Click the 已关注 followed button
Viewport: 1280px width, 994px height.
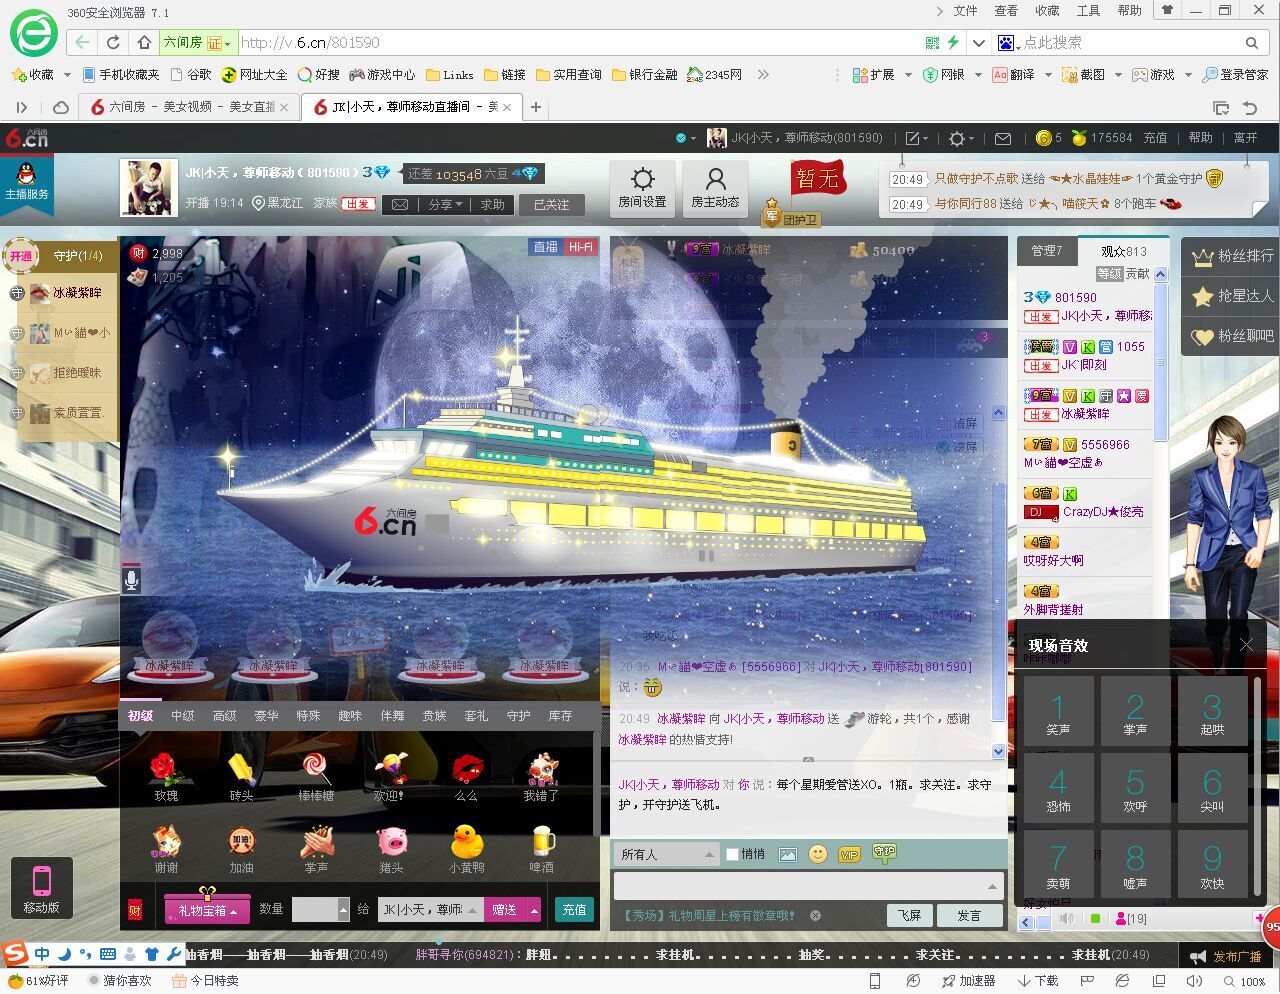(551, 204)
